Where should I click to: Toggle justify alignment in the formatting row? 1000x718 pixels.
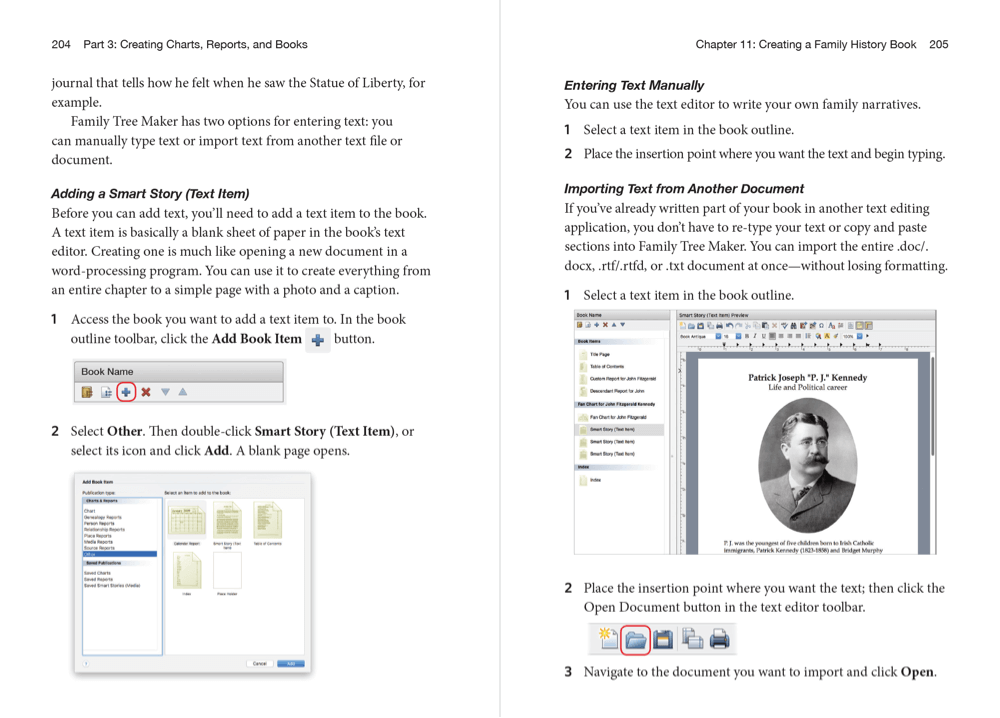coord(798,335)
